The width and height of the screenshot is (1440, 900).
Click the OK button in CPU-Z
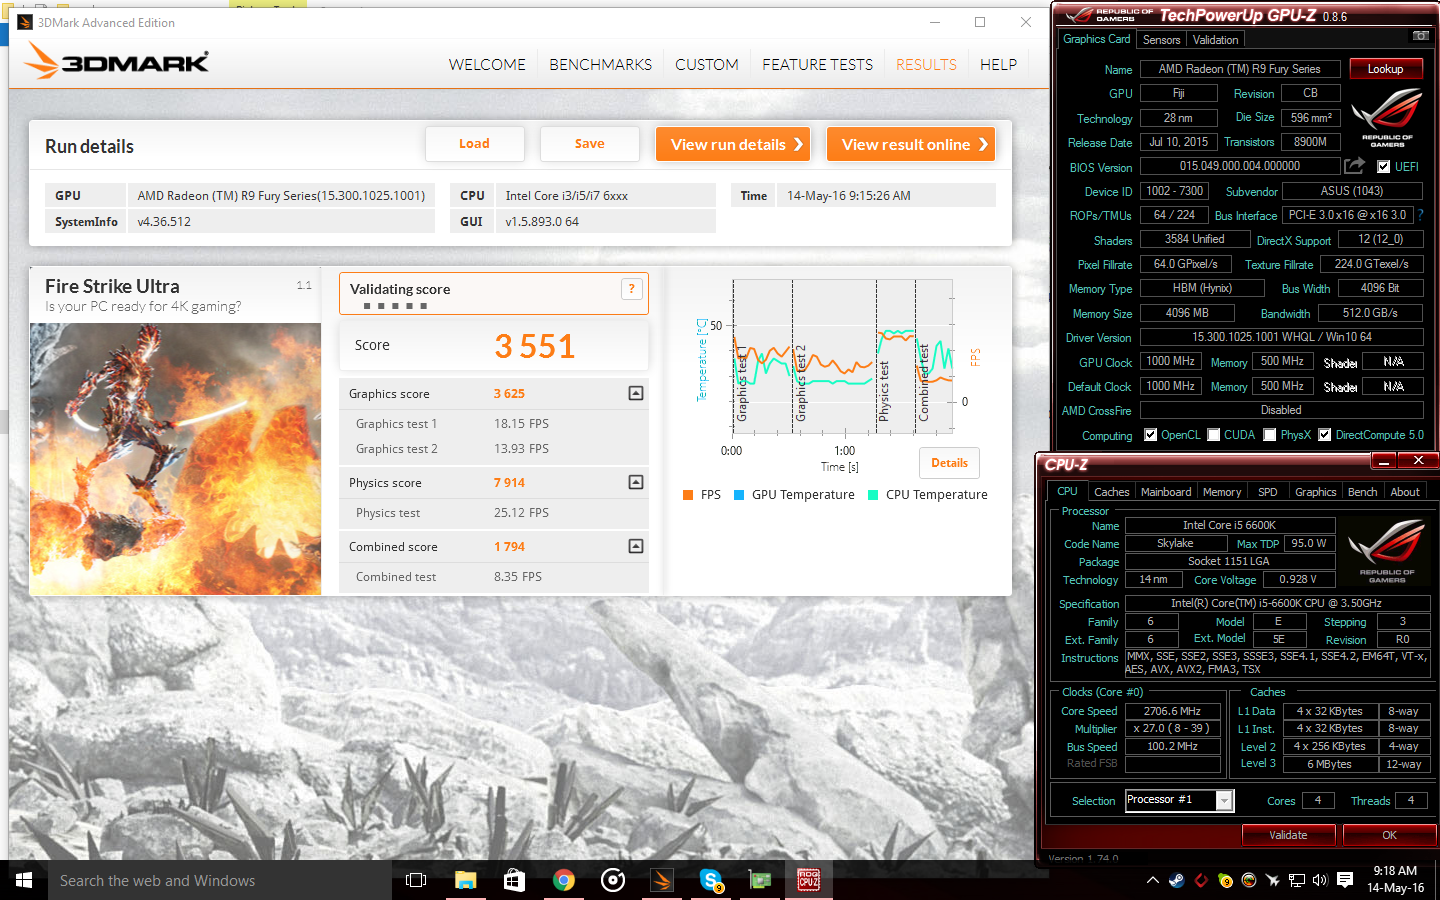coord(1390,835)
